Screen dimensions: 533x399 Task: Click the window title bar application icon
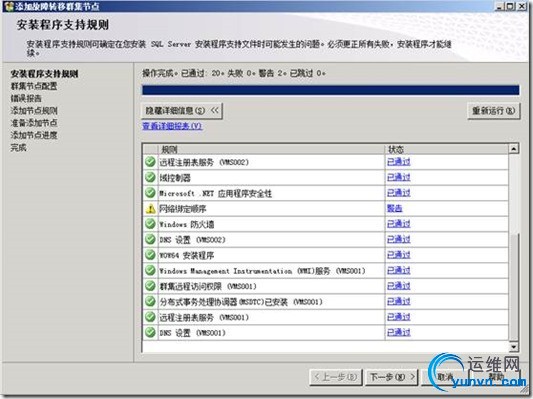point(9,6)
